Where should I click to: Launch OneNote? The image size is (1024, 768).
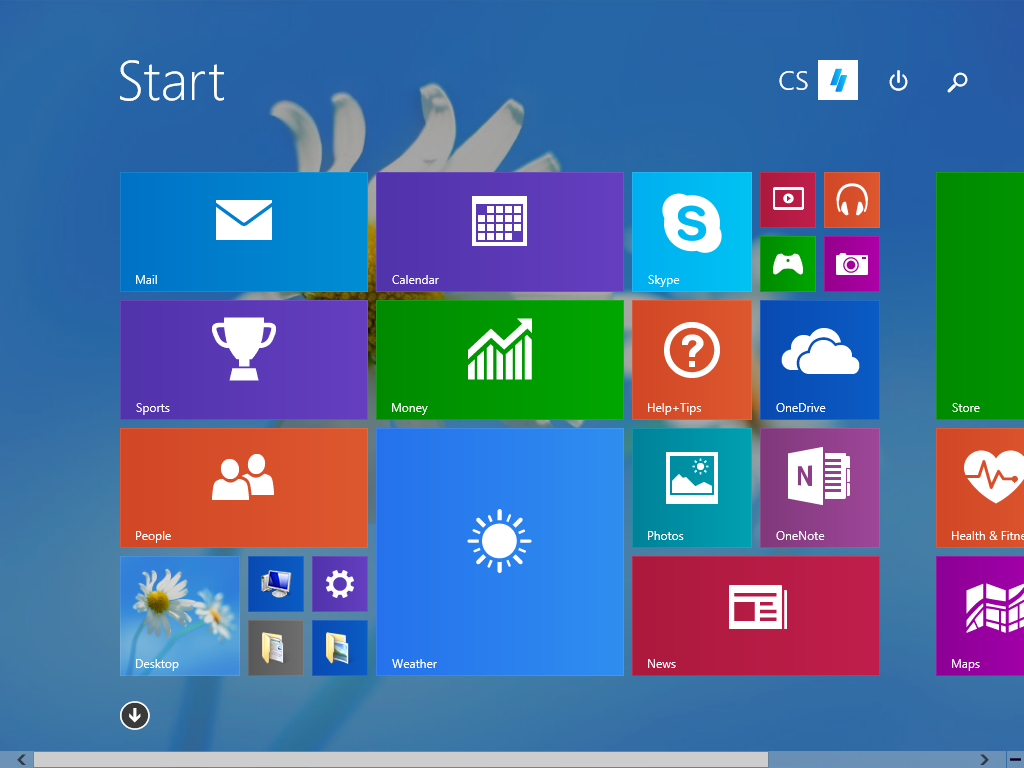tap(819, 487)
